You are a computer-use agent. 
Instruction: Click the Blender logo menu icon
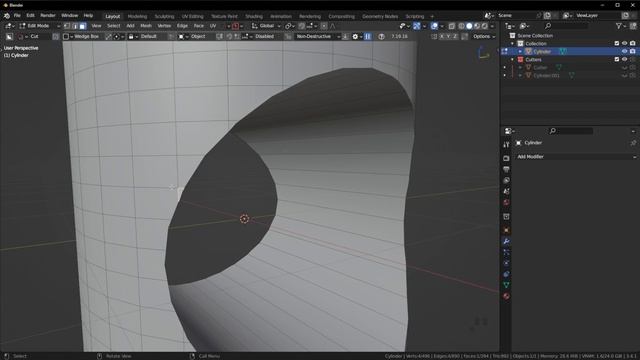pyautogui.click(x=7, y=16)
